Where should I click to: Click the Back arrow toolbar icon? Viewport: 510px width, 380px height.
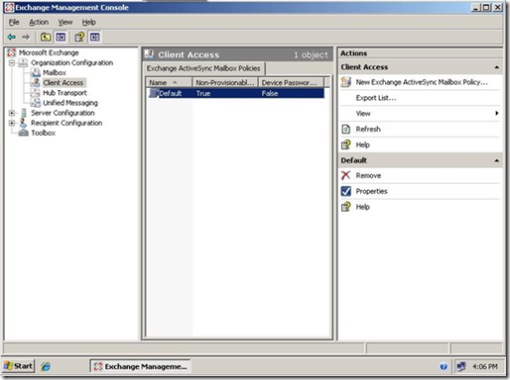tap(12, 37)
